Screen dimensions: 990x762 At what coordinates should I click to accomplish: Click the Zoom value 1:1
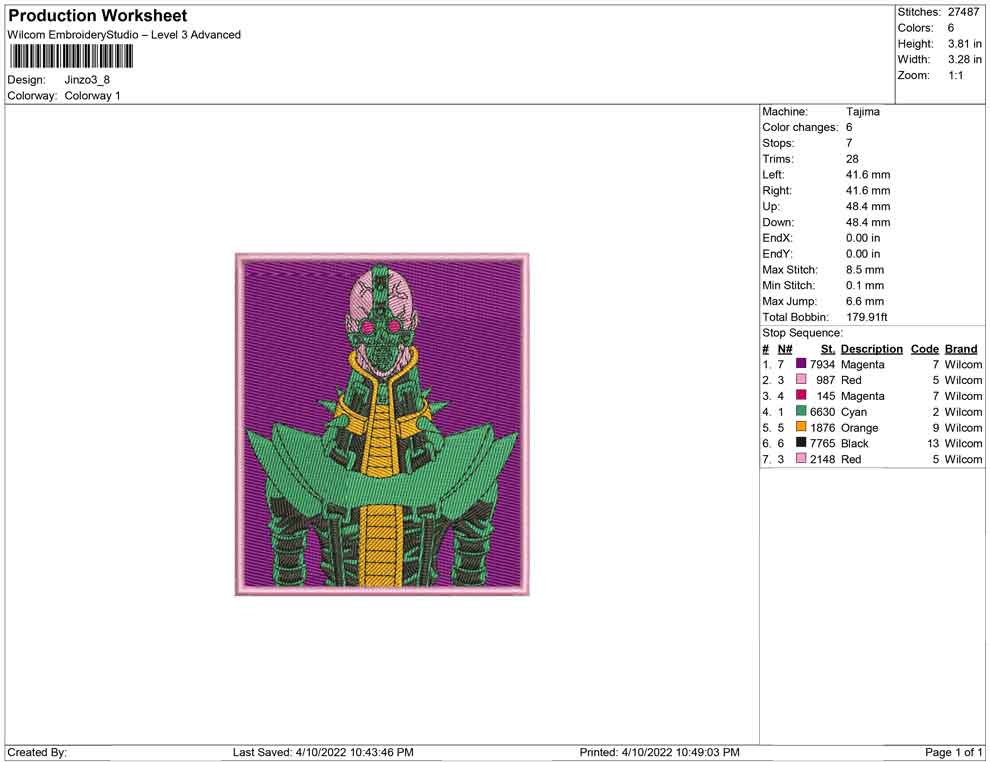[x=956, y=75]
